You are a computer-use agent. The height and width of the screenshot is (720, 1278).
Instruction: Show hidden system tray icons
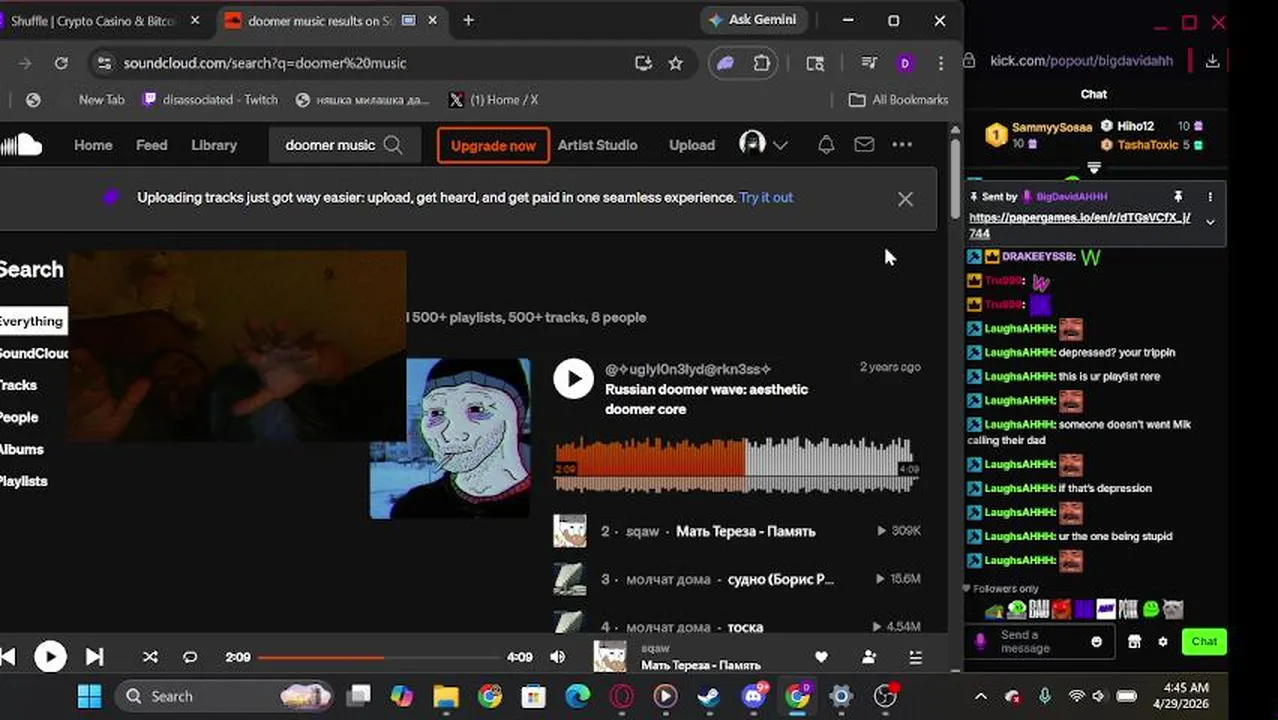pos(981,697)
